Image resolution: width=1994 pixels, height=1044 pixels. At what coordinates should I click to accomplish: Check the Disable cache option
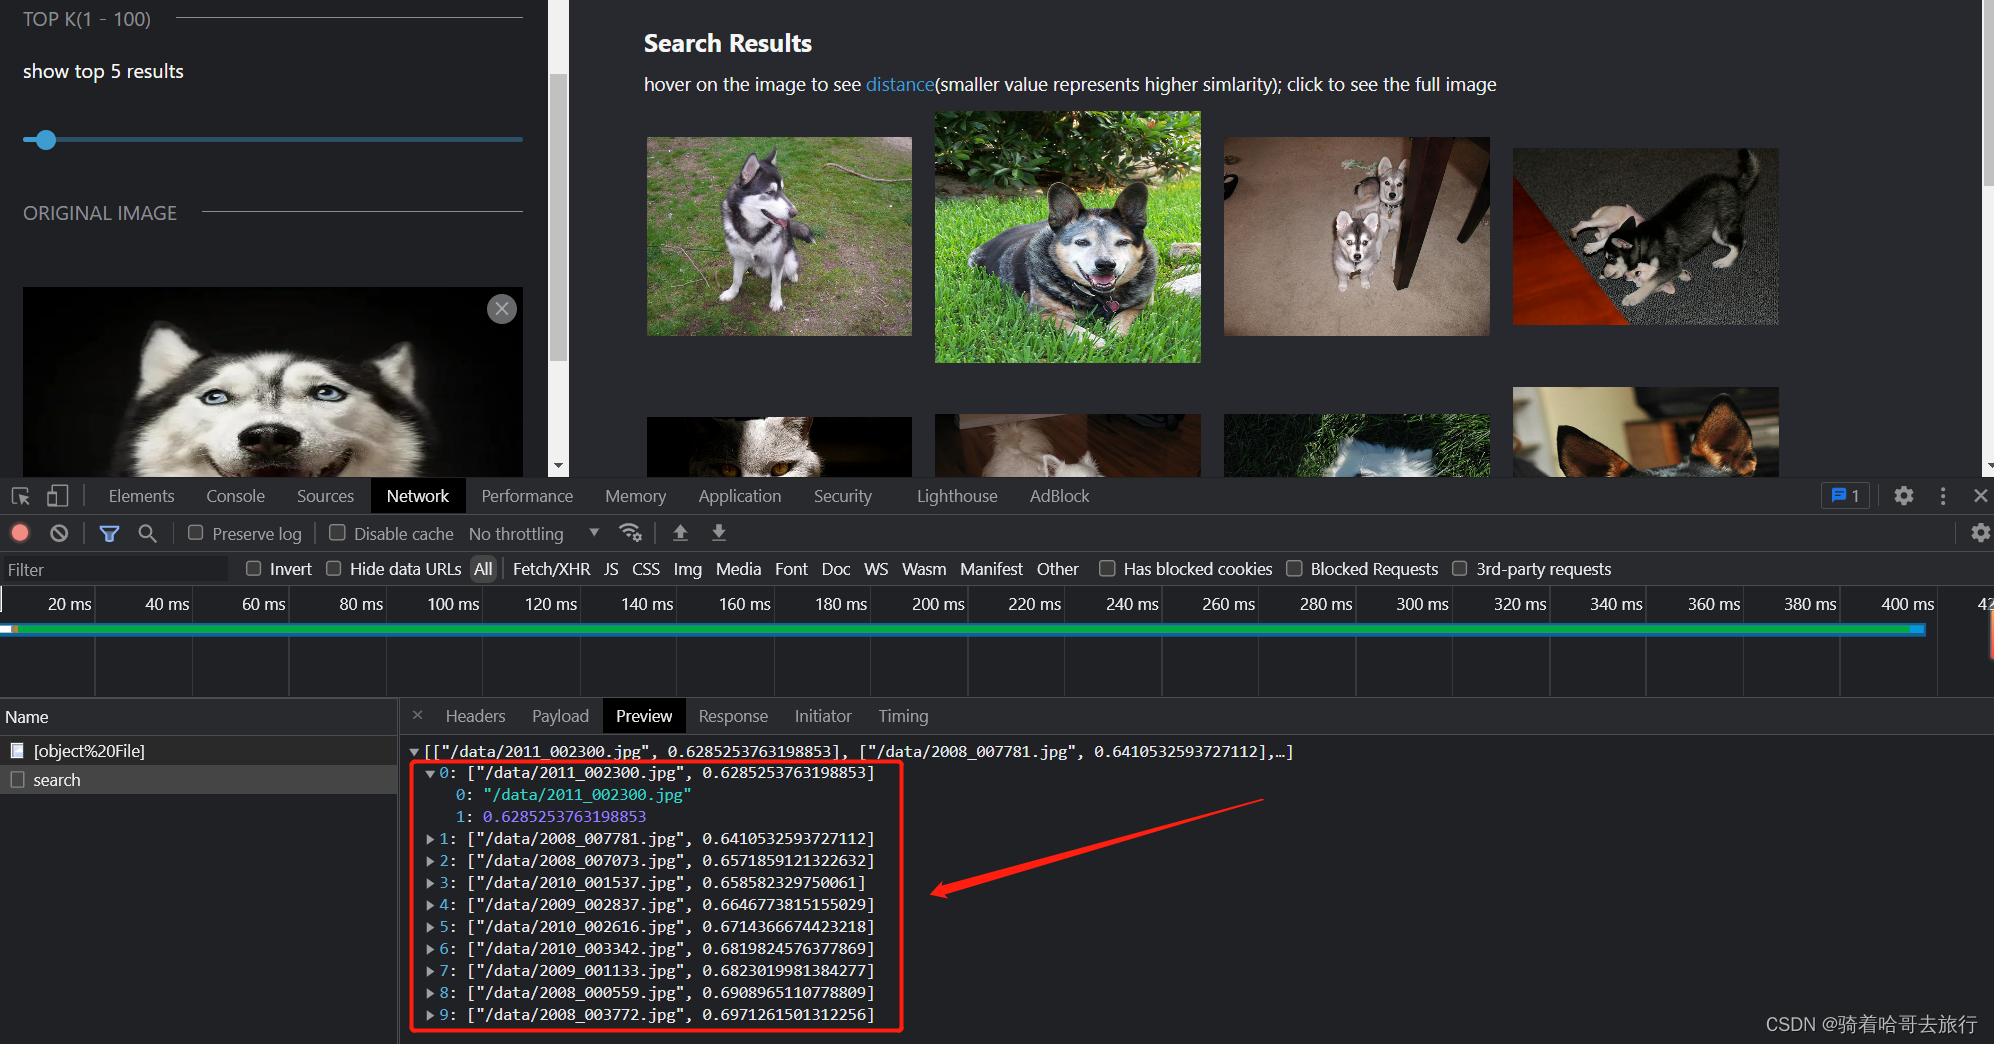337,533
